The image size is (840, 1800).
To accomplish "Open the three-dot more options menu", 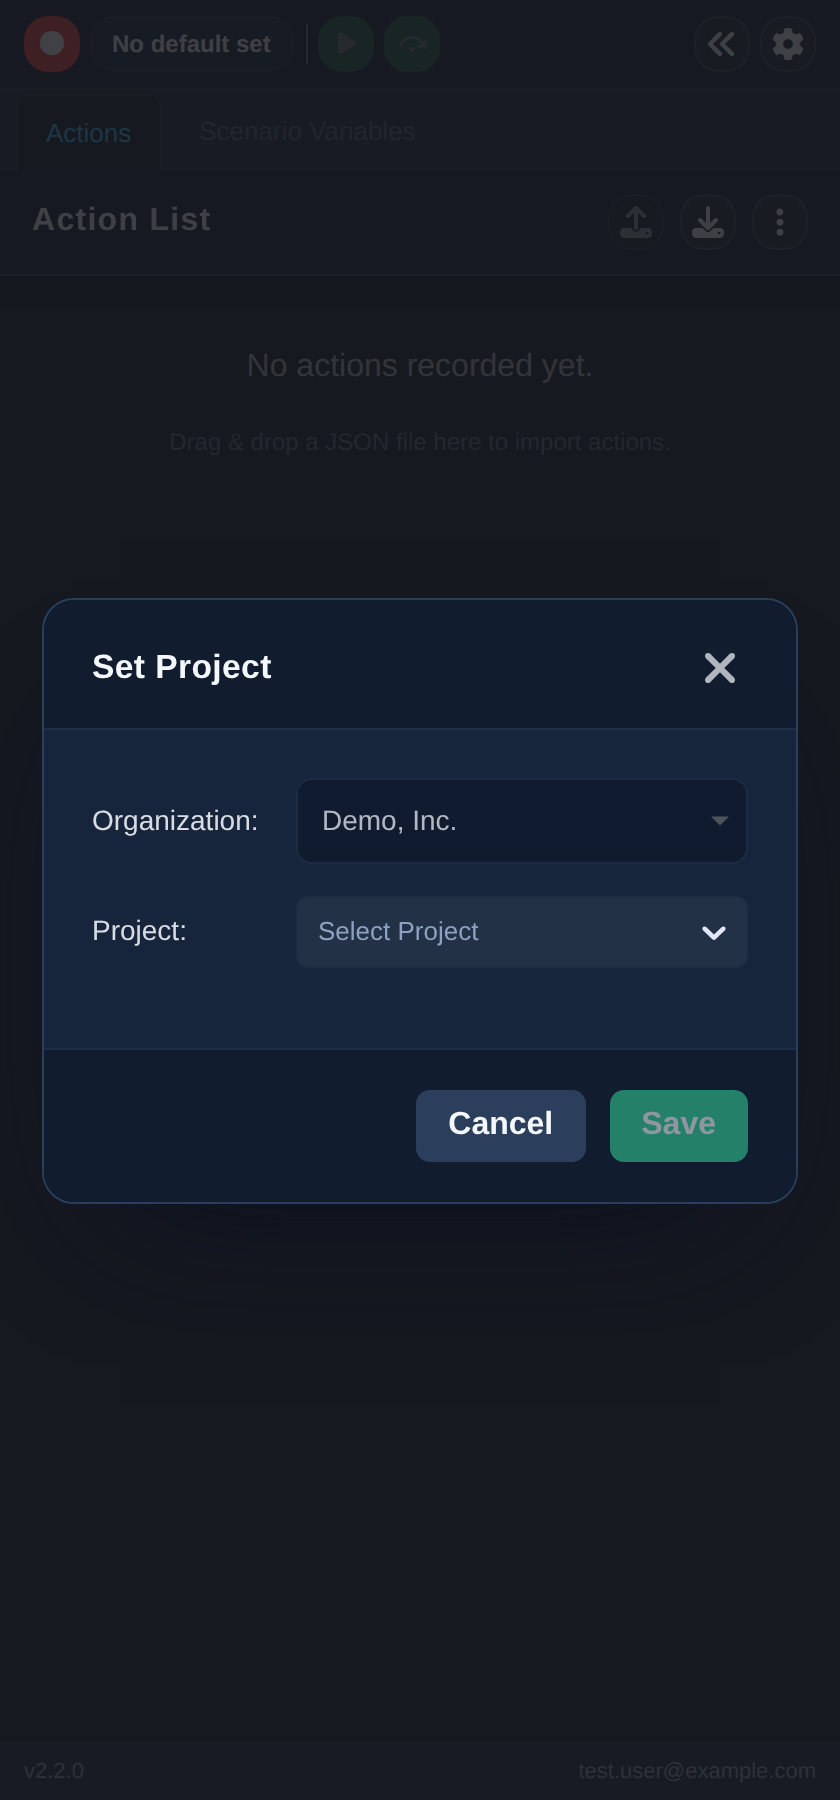I will coord(780,222).
